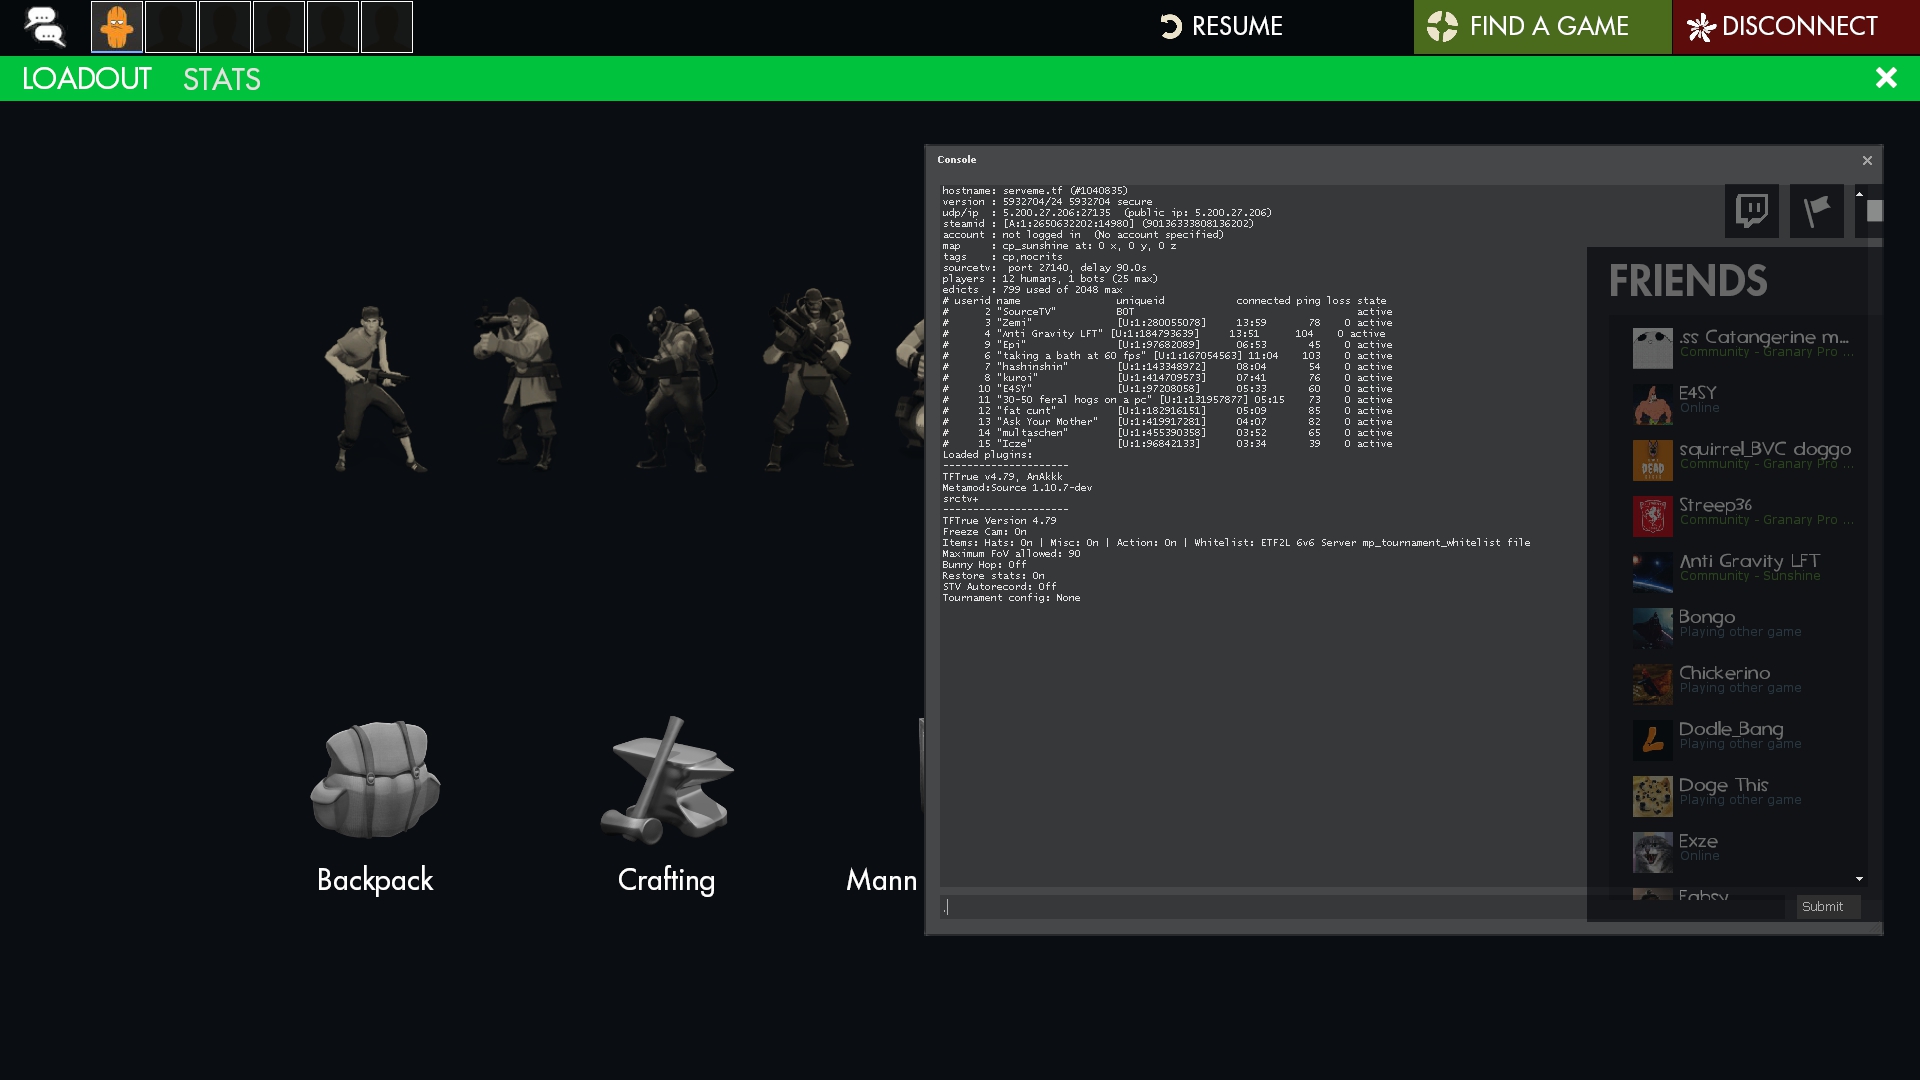The width and height of the screenshot is (1920, 1080).
Task: Click console map cp_sunshine line
Action: click(1059, 246)
